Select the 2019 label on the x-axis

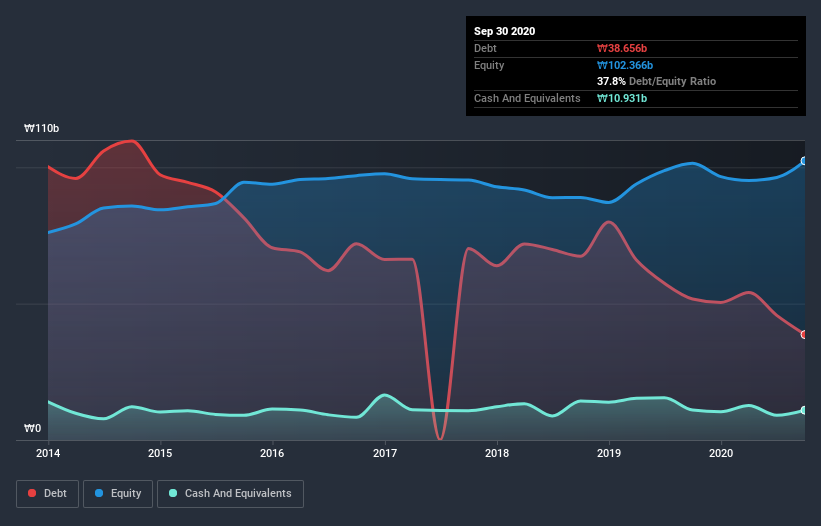point(609,453)
